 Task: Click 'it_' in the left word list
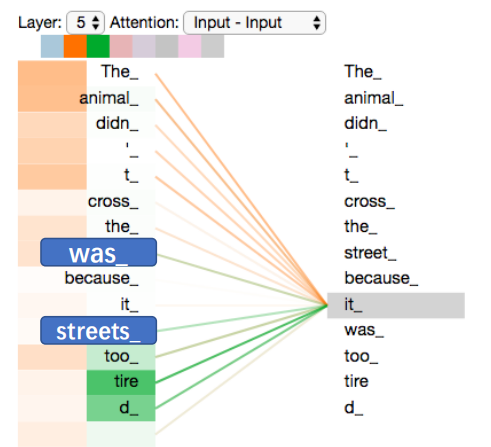[x=129, y=305]
